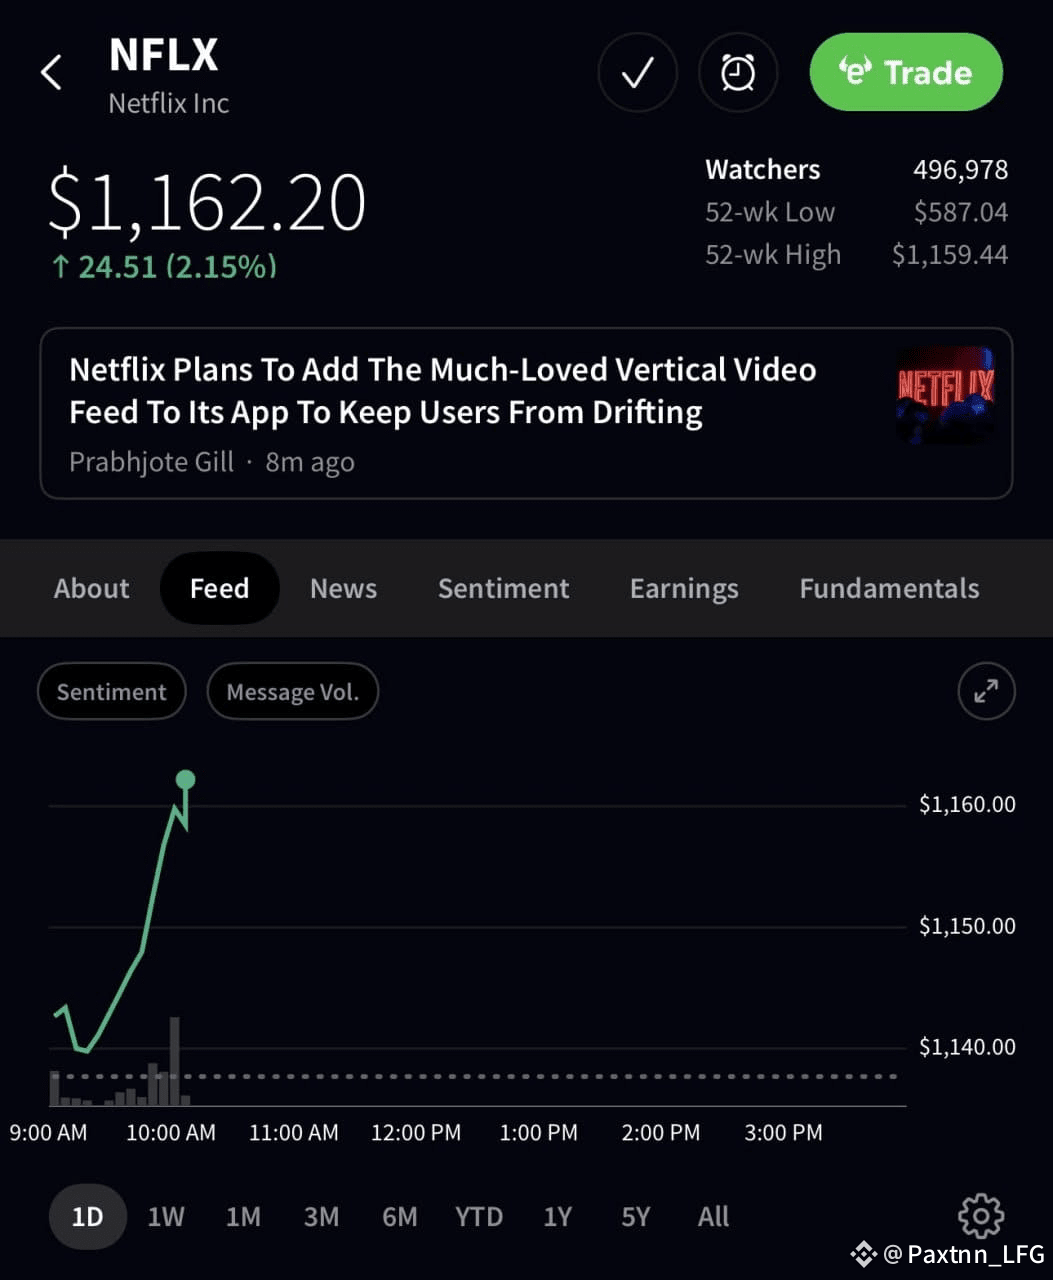Enable the Message Vol. overlay
Image resolution: width=1053 pixels, height=1280 pixels.
pos(293,691)
